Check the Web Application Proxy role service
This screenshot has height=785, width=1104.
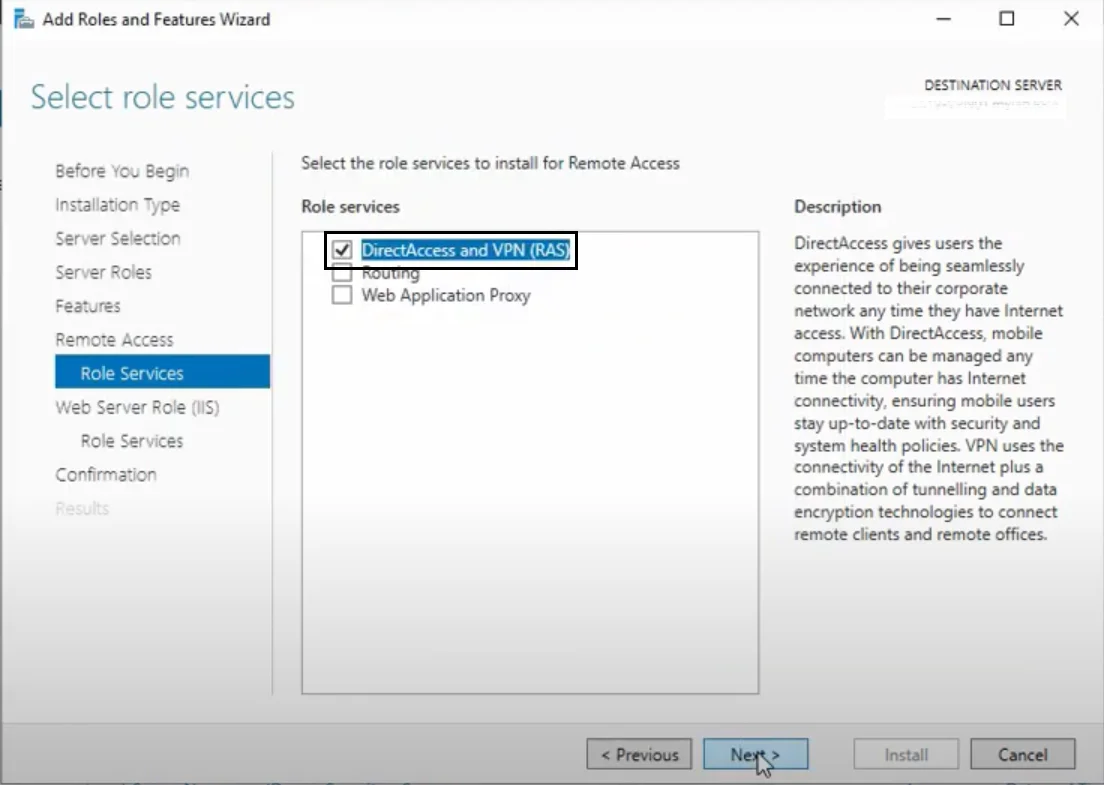point(340,295)
